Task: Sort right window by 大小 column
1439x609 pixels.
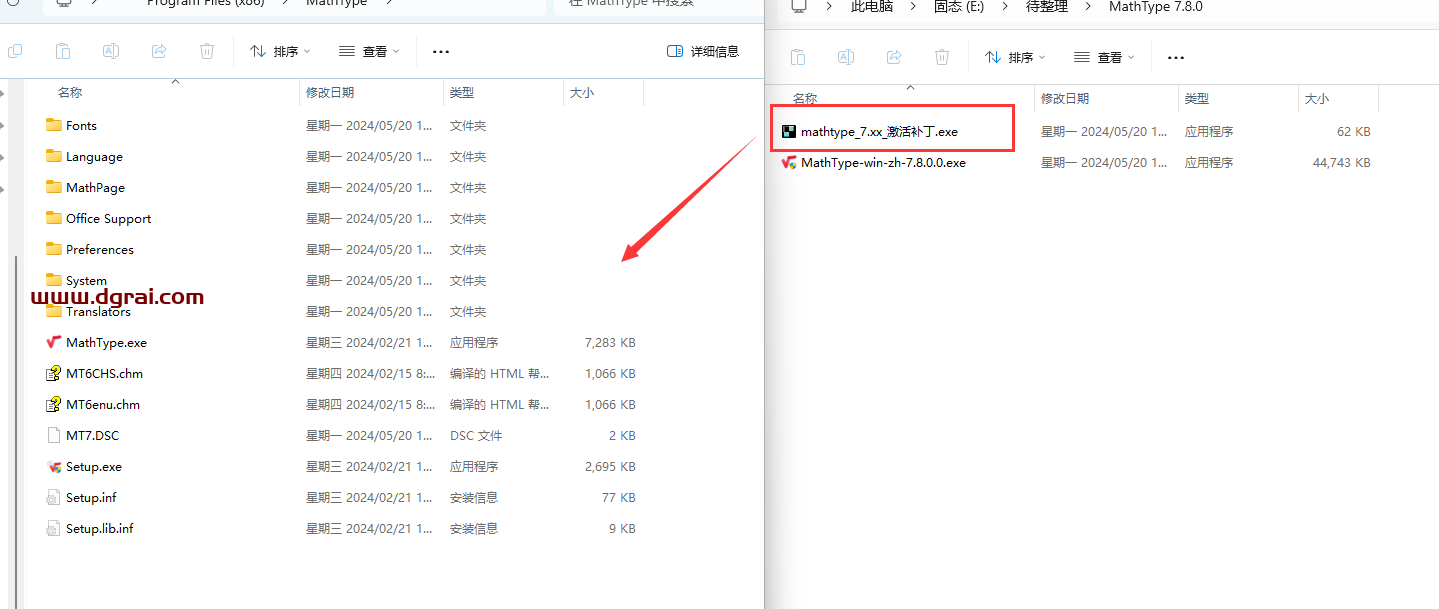Action: pos(1317,98)
